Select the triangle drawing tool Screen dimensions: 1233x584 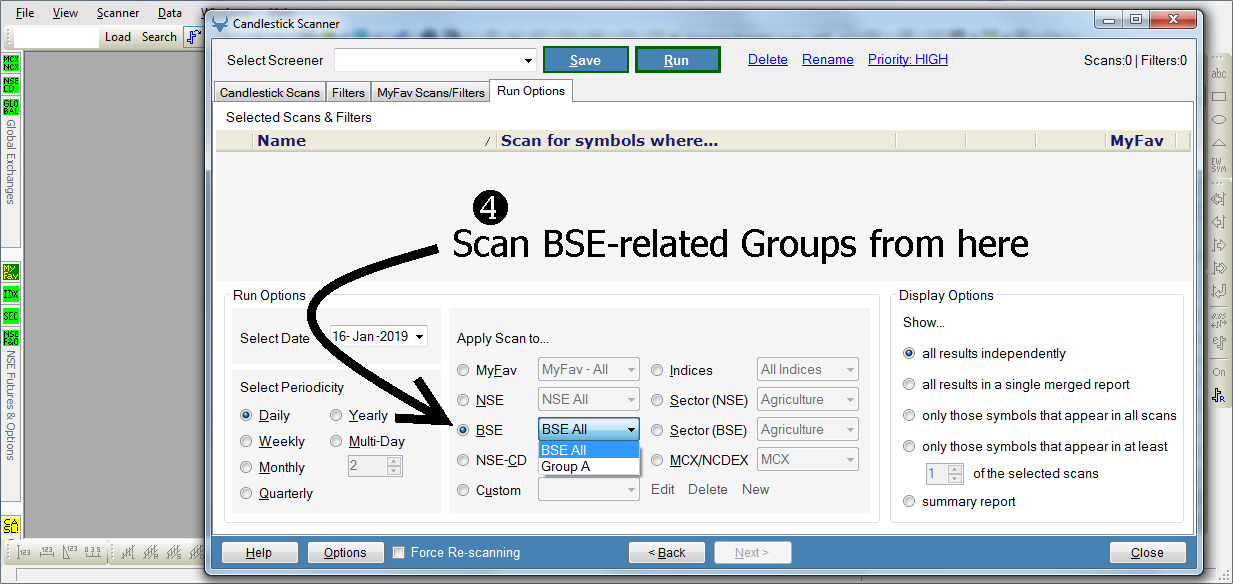point(1219,143)
